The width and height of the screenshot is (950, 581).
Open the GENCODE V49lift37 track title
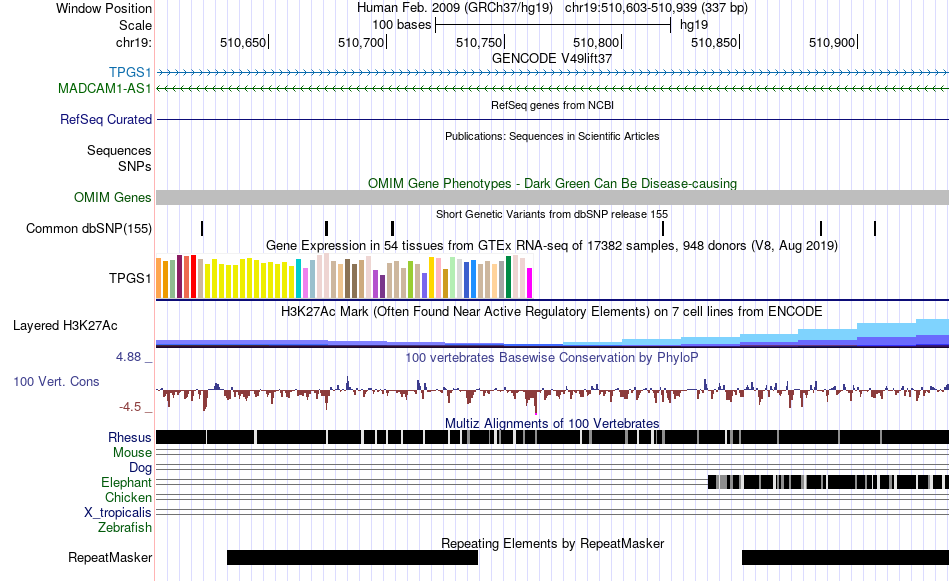tap(552, 59)
